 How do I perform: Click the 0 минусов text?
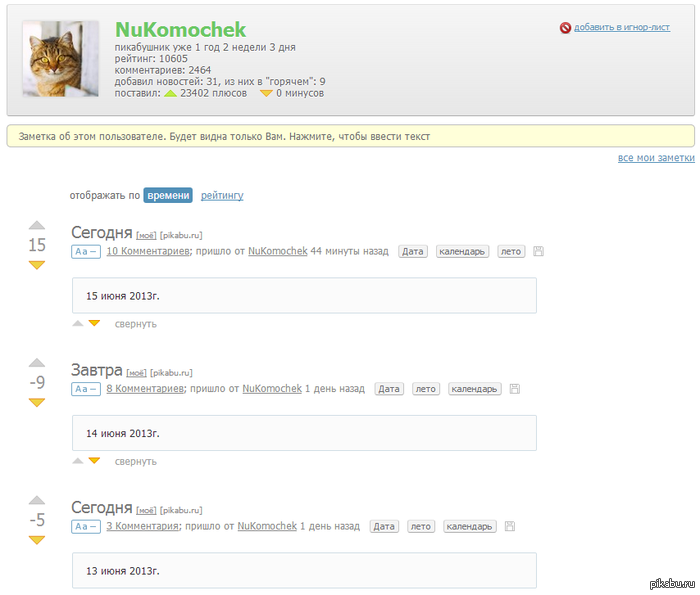(x=300, y=93)
